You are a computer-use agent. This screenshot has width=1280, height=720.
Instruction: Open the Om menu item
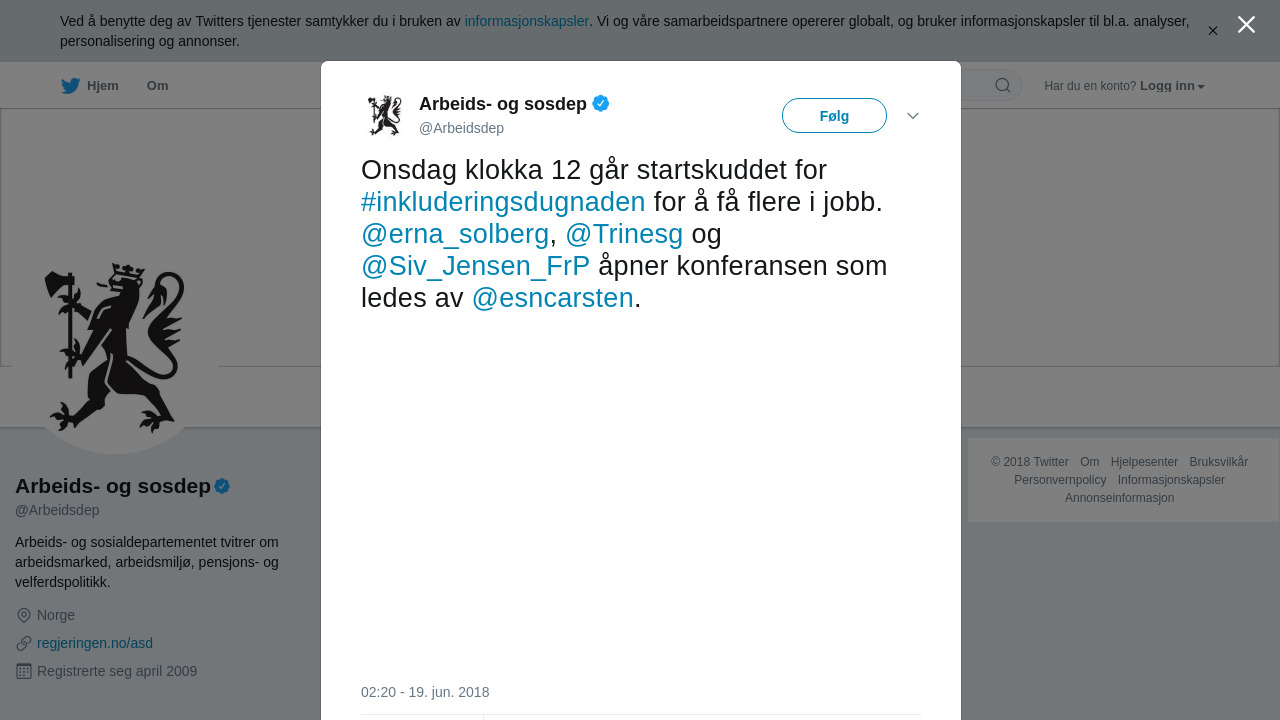(157, 86)
